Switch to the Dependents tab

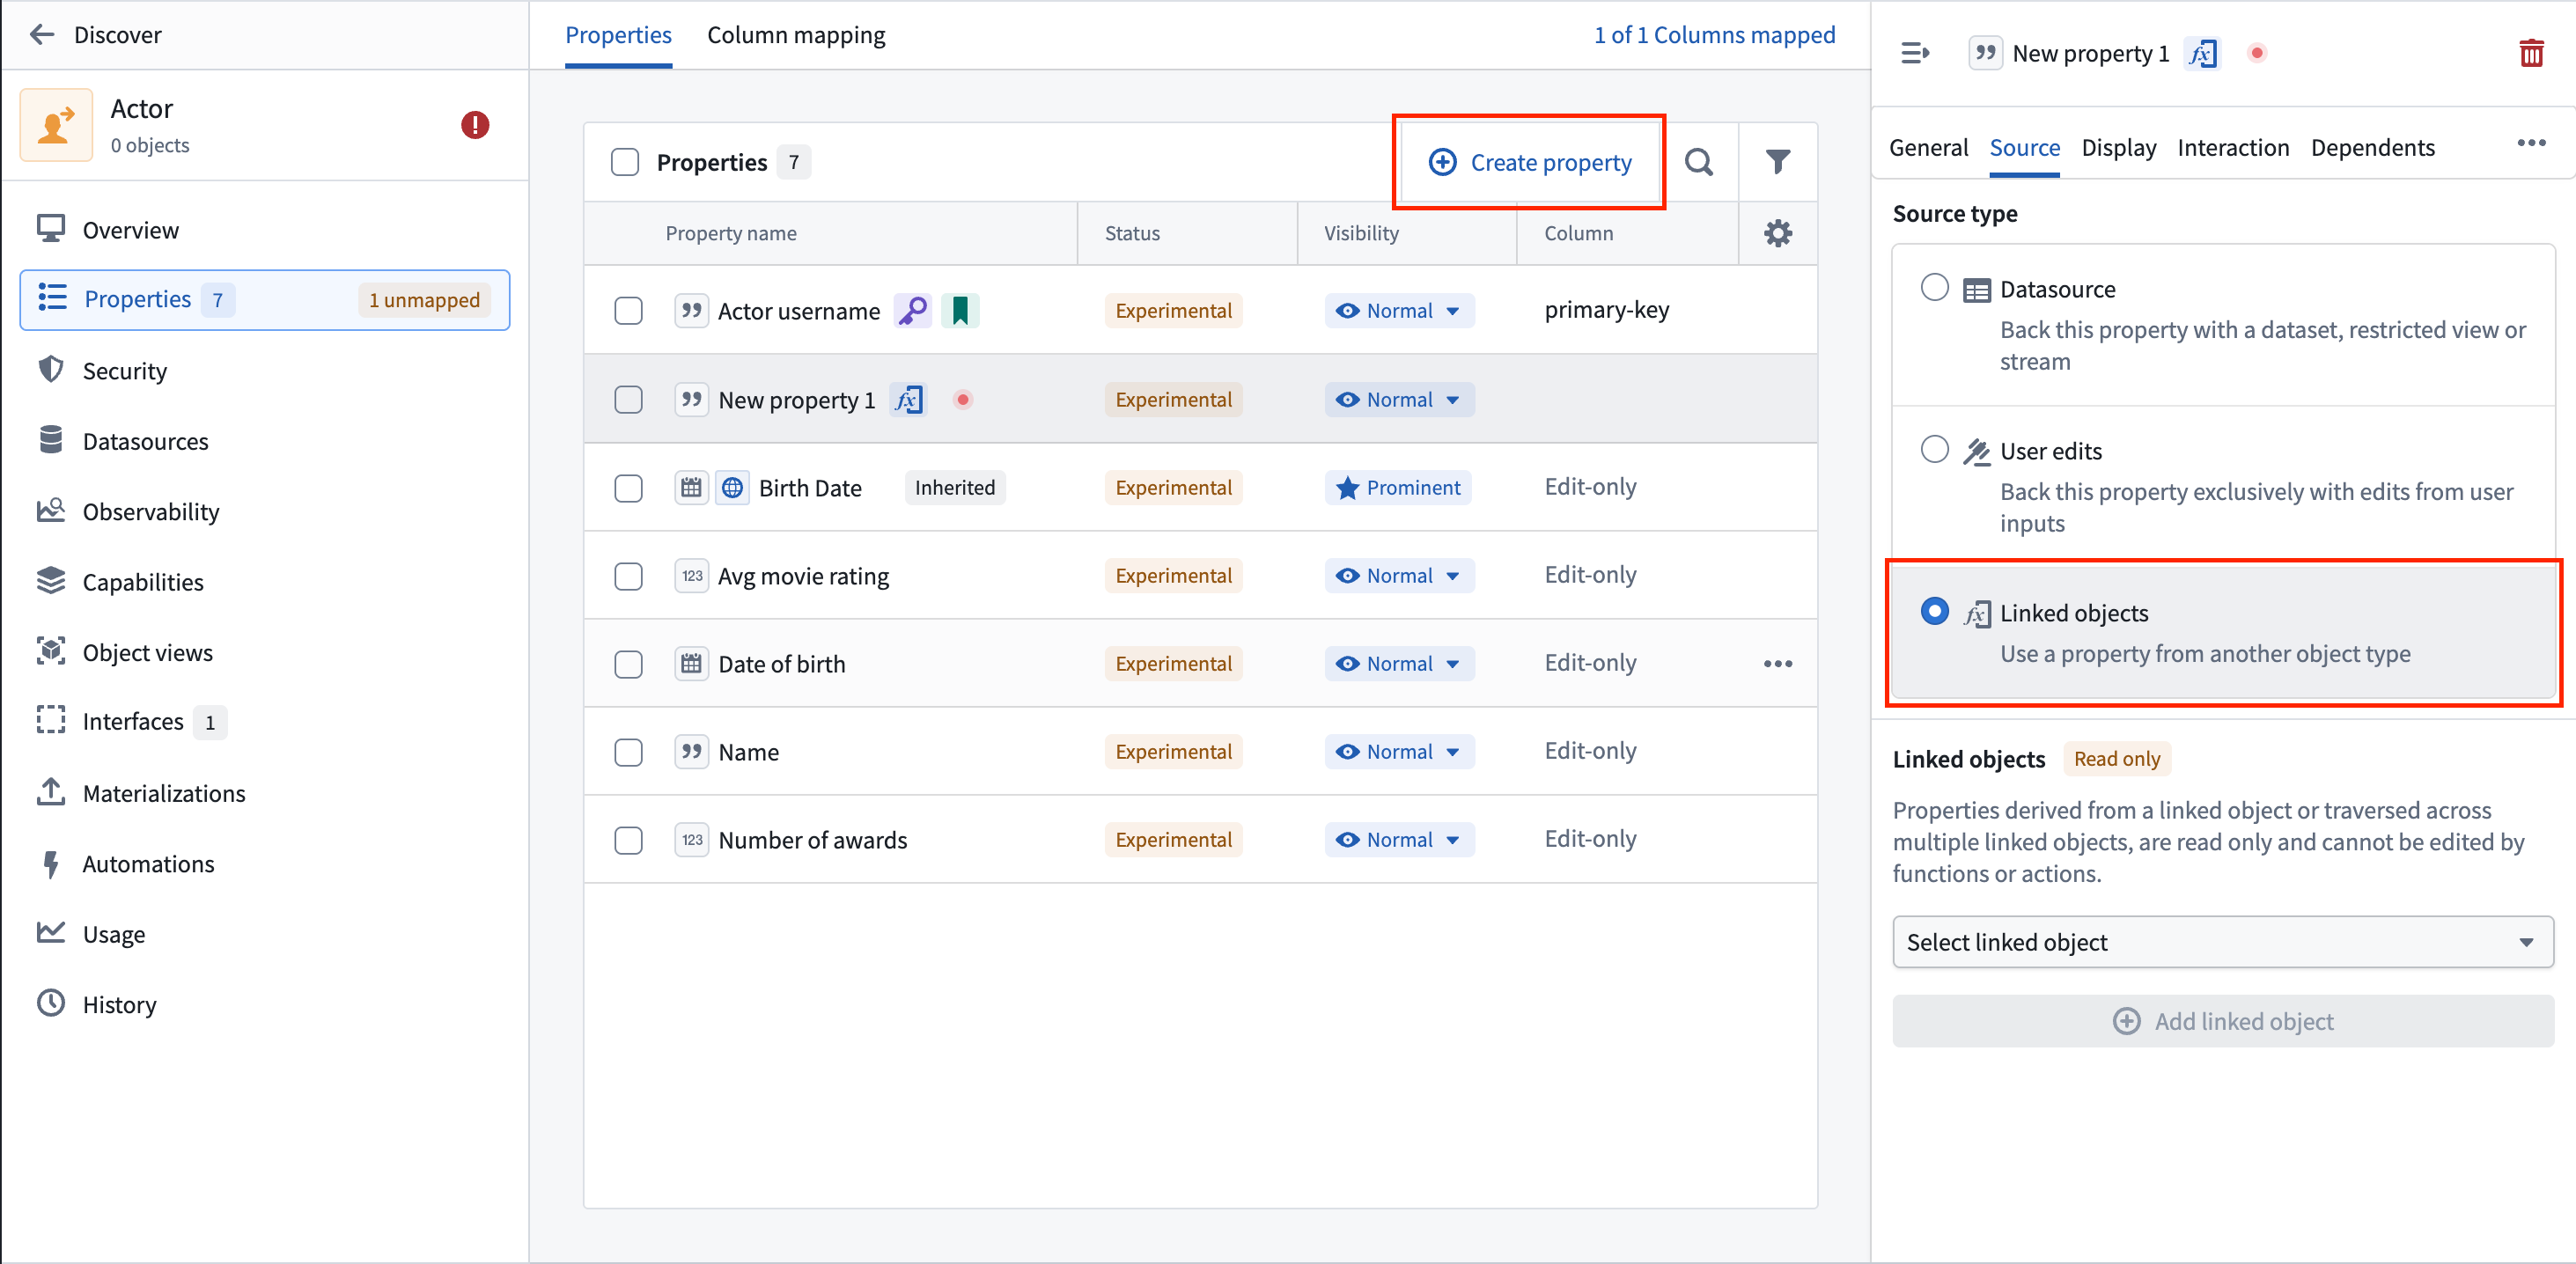[2372, 148]
